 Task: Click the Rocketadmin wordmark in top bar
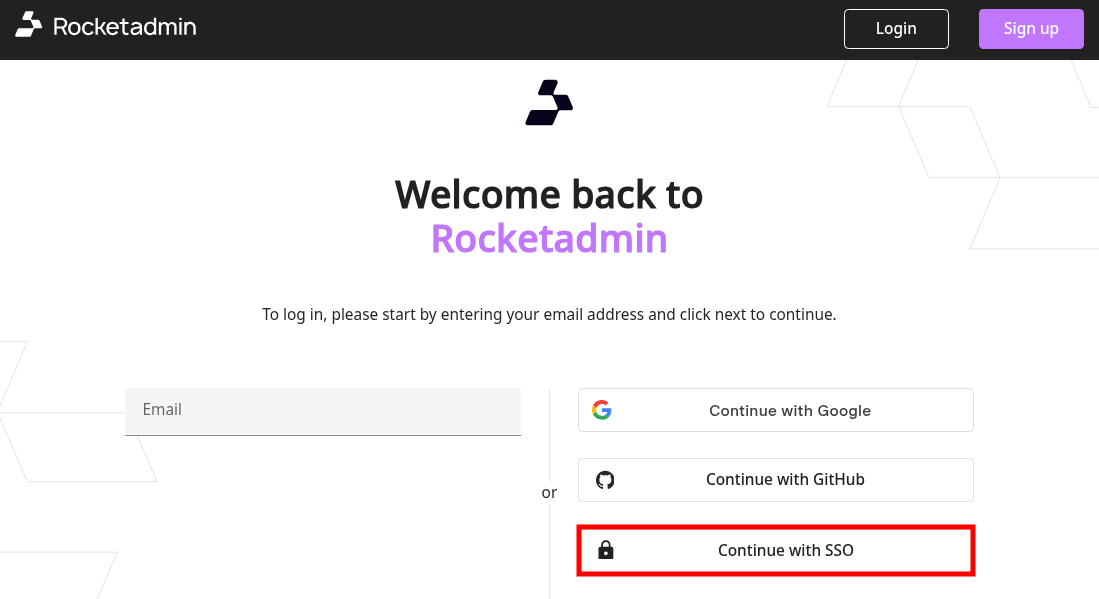click(x=124, y=27)
